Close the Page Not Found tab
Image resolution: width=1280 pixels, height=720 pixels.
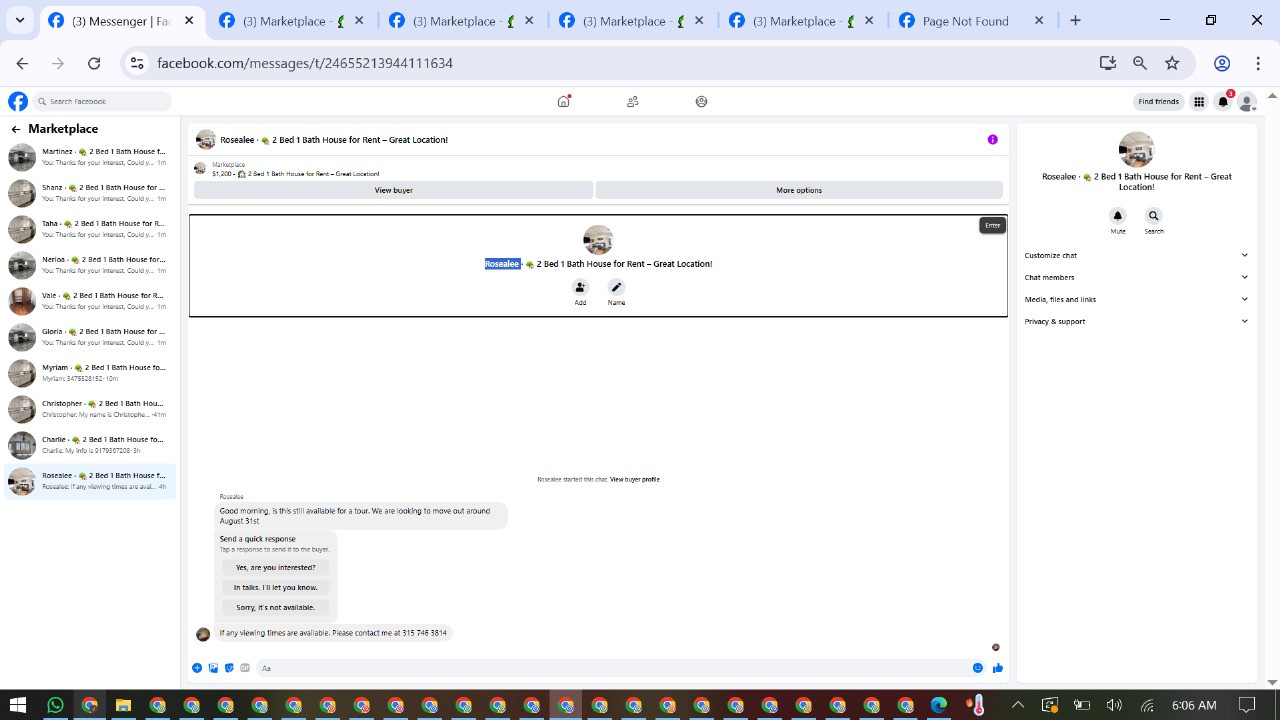pyautogui.click(x=1039, y=21)
